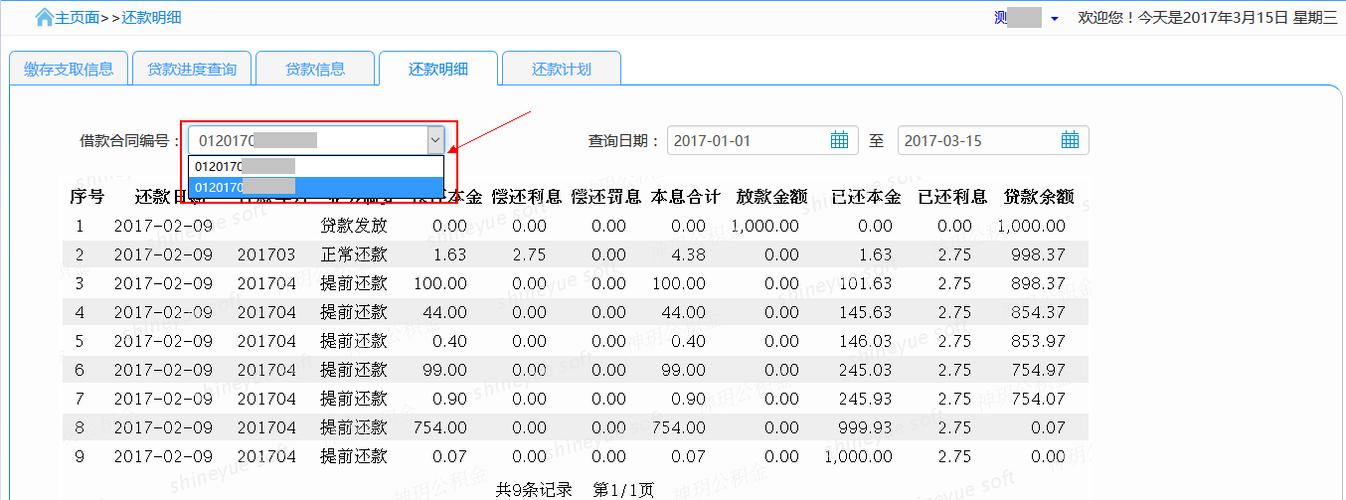The height and width of the screenshot is (500, 1346).
Task: Click 贷款余额 value 898.37
Action: click(1036, 284)
